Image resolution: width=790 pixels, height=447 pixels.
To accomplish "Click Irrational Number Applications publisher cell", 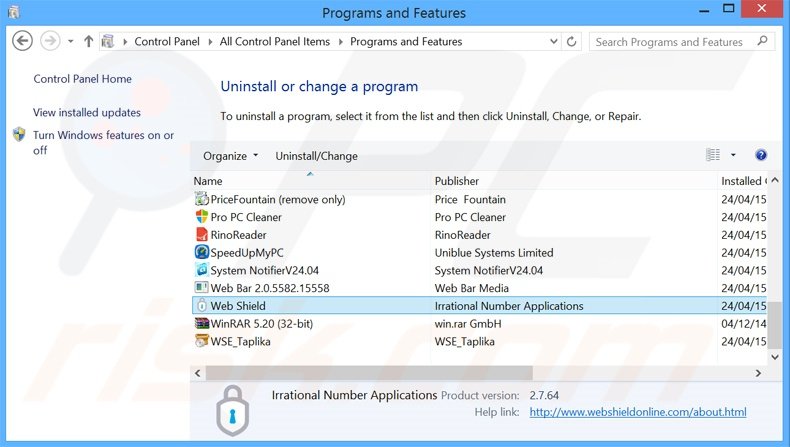I will click(509, 306).
